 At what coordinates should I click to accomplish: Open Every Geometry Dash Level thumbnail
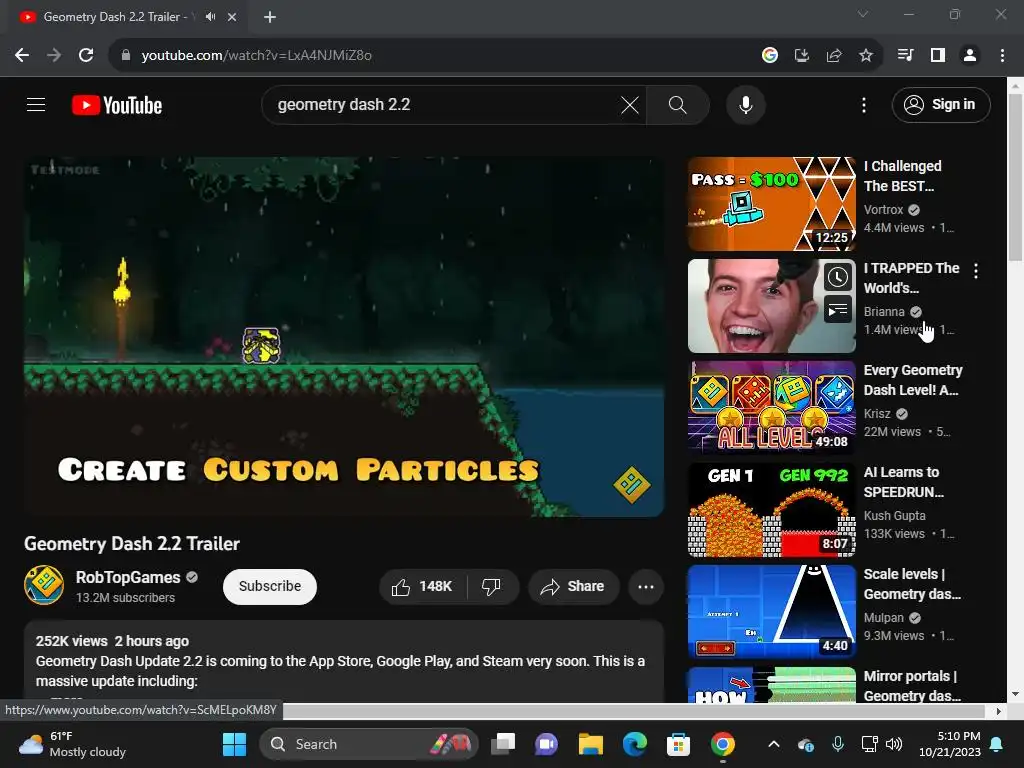coord(772,408)
